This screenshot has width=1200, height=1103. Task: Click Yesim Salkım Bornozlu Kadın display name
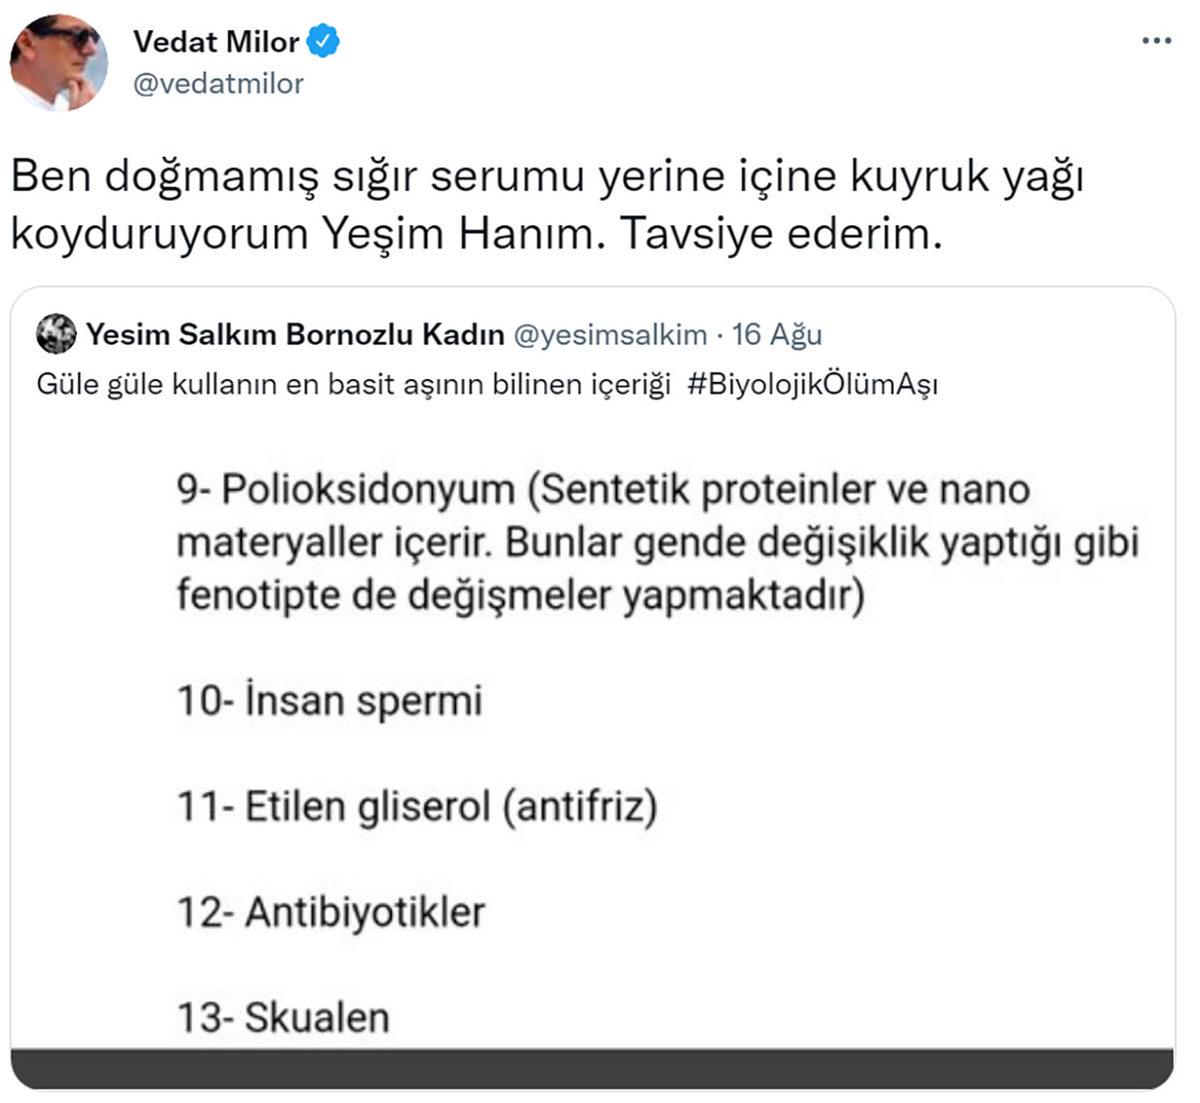[295, 336]
